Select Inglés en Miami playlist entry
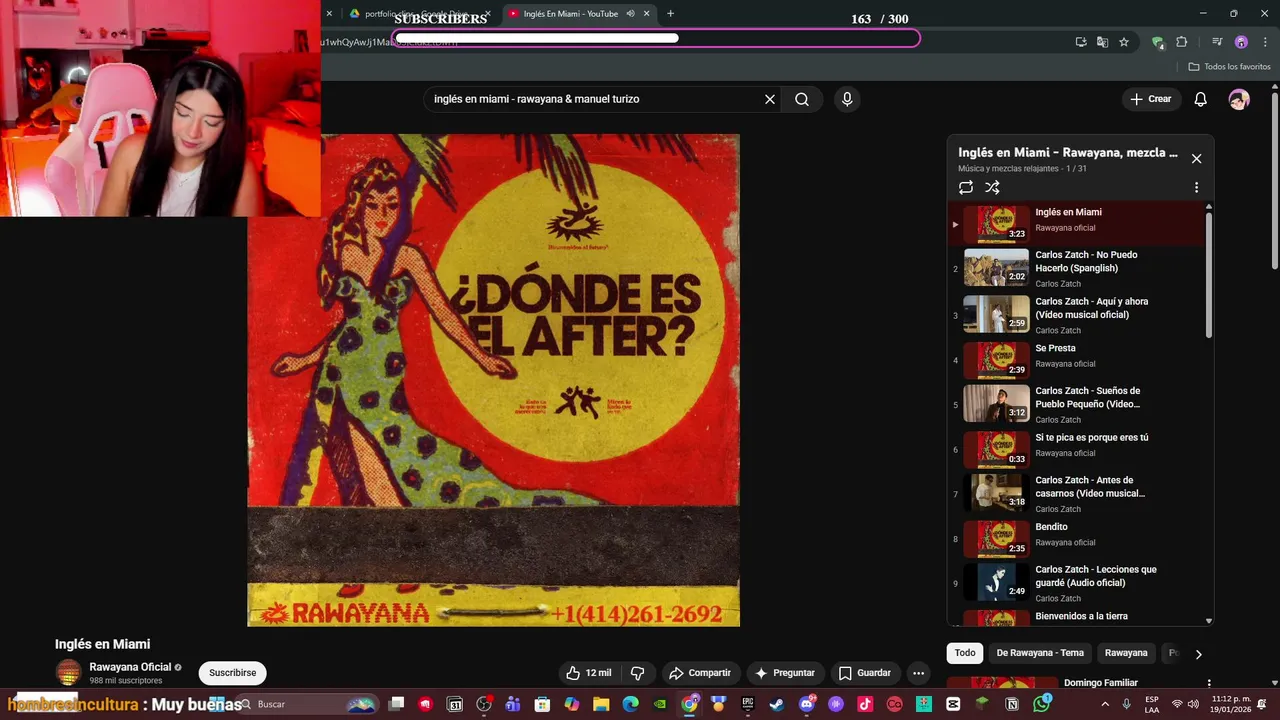This screenshot has height=720, width=1280. pyautogui.click(x=1077, y=224)
